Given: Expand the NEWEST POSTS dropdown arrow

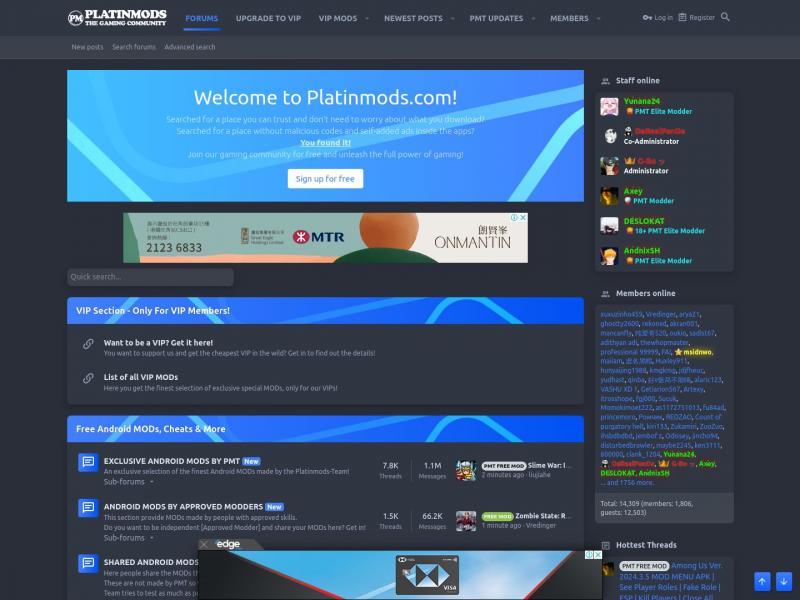Looking at the screenshot, I should click(x=453, y=18).
